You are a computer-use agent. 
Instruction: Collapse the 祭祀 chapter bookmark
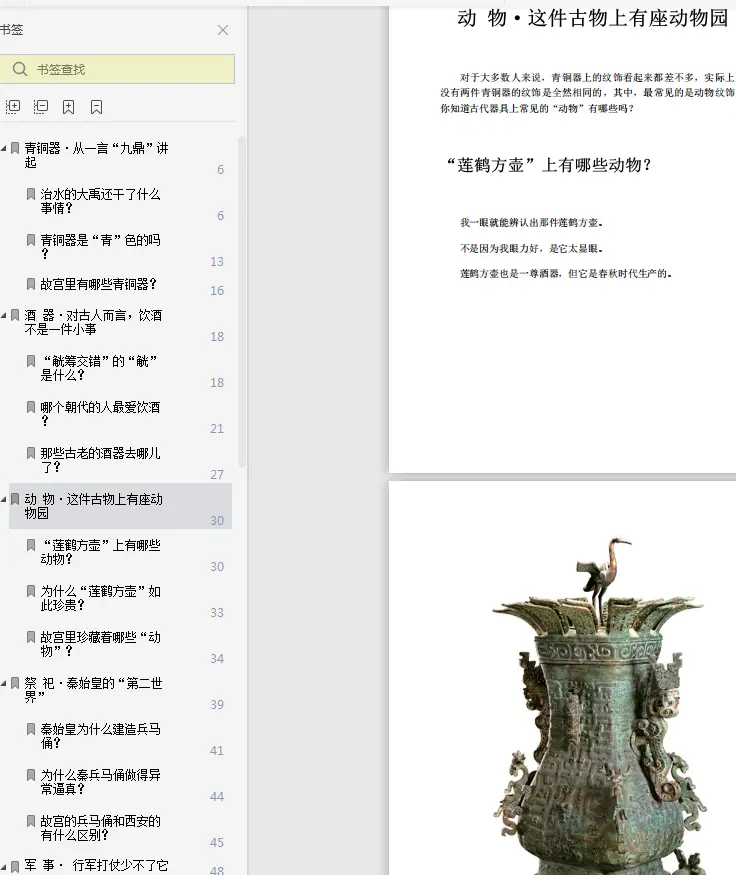(x=4, y=683)
